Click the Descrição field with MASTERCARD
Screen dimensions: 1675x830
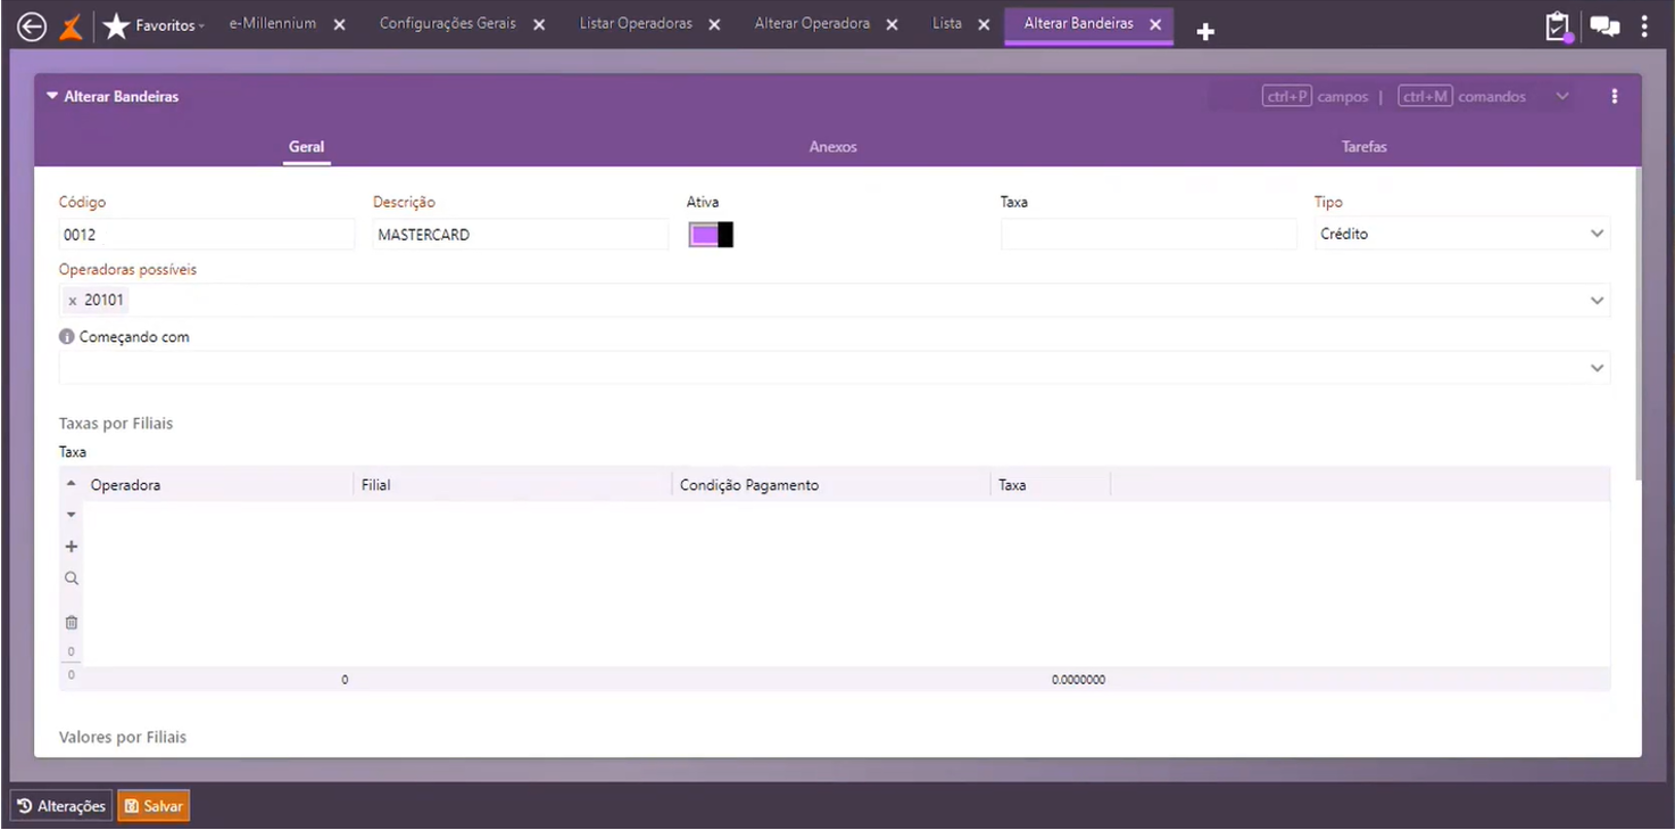[520, 234]
